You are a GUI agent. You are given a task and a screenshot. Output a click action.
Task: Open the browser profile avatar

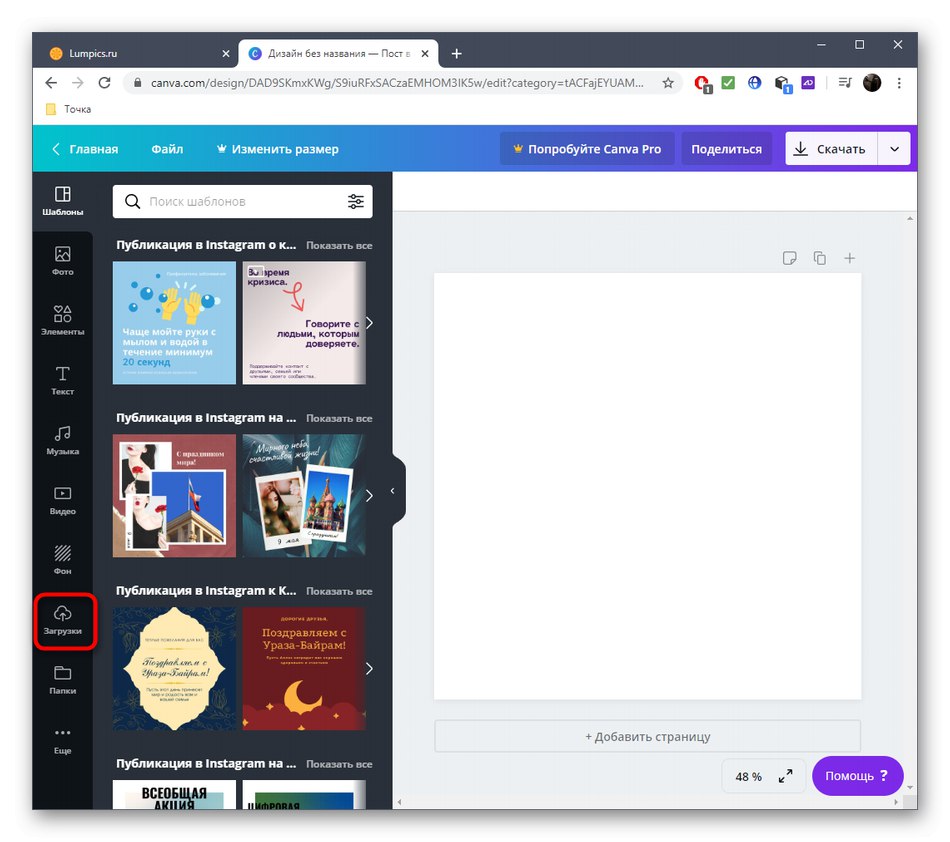tap(872, 83)
